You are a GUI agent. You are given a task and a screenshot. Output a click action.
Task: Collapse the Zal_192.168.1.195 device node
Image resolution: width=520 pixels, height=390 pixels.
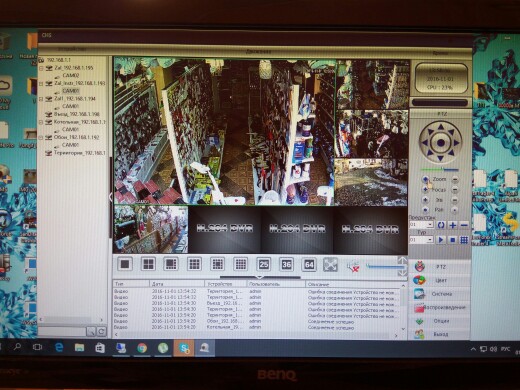pyautogui.click(x=41, y=68)
